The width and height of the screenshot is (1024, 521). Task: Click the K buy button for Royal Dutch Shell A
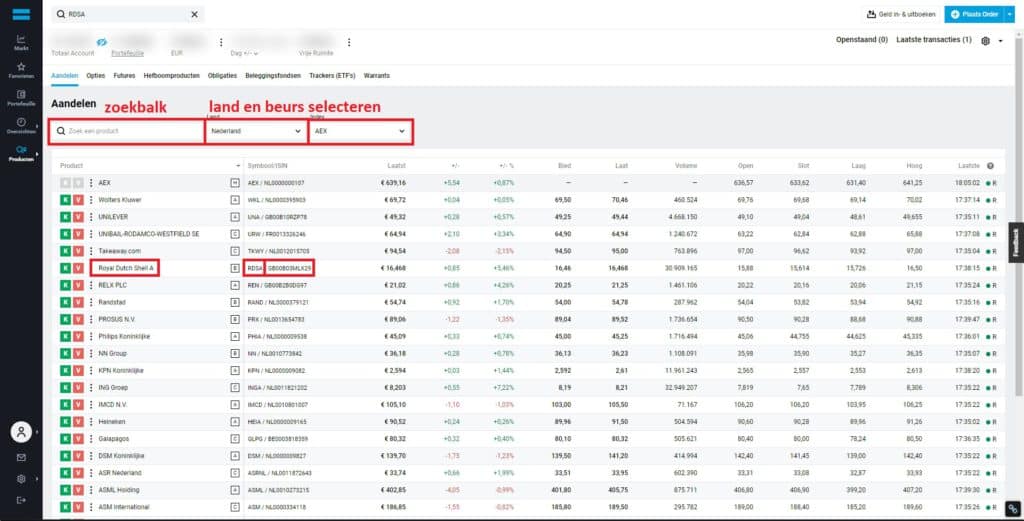[x=65, y=268]
